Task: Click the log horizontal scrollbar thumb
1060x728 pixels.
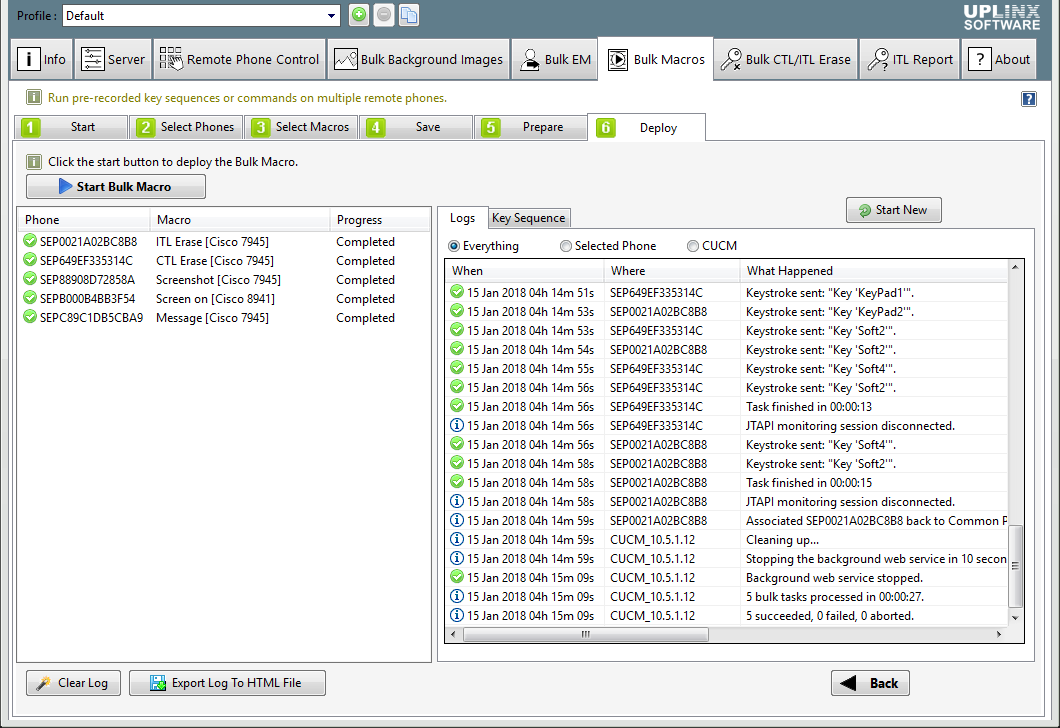Action: (x=585, y=634)
